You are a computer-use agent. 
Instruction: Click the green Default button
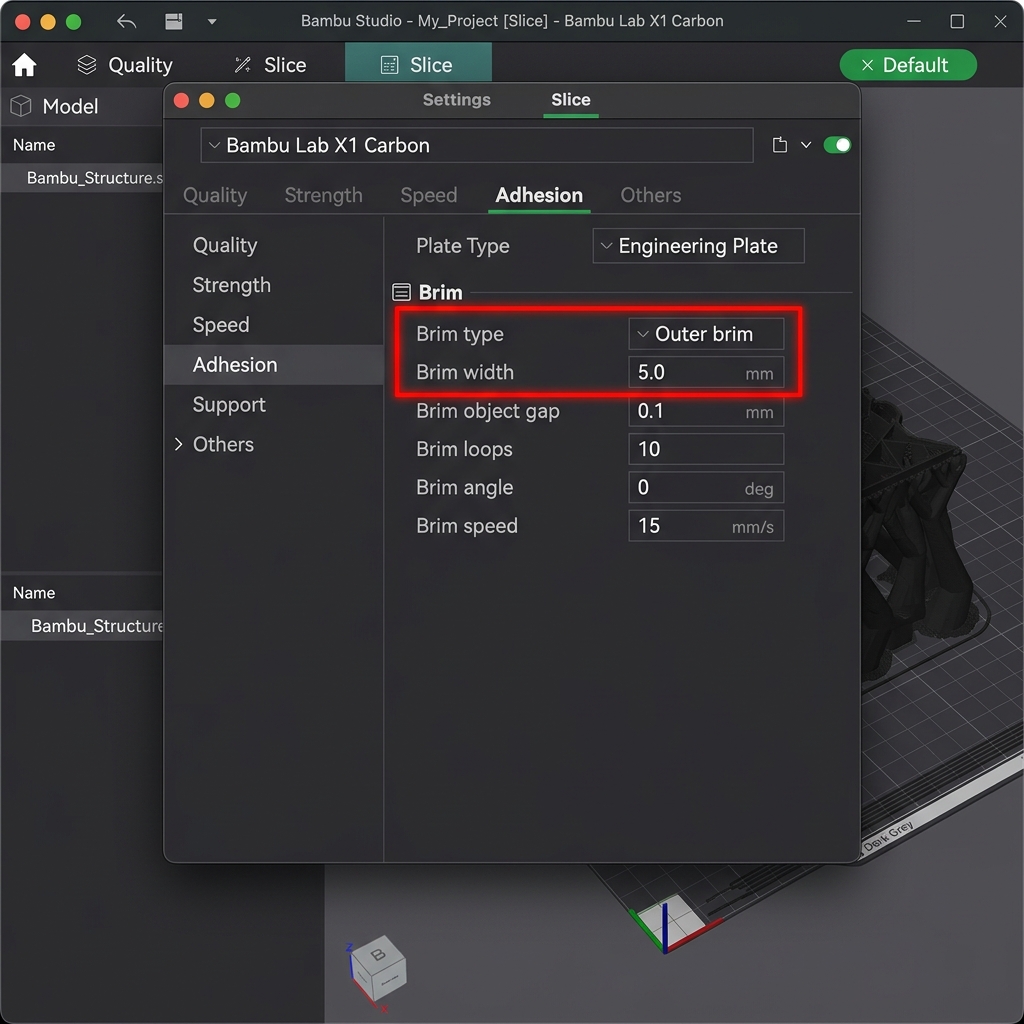908,65
